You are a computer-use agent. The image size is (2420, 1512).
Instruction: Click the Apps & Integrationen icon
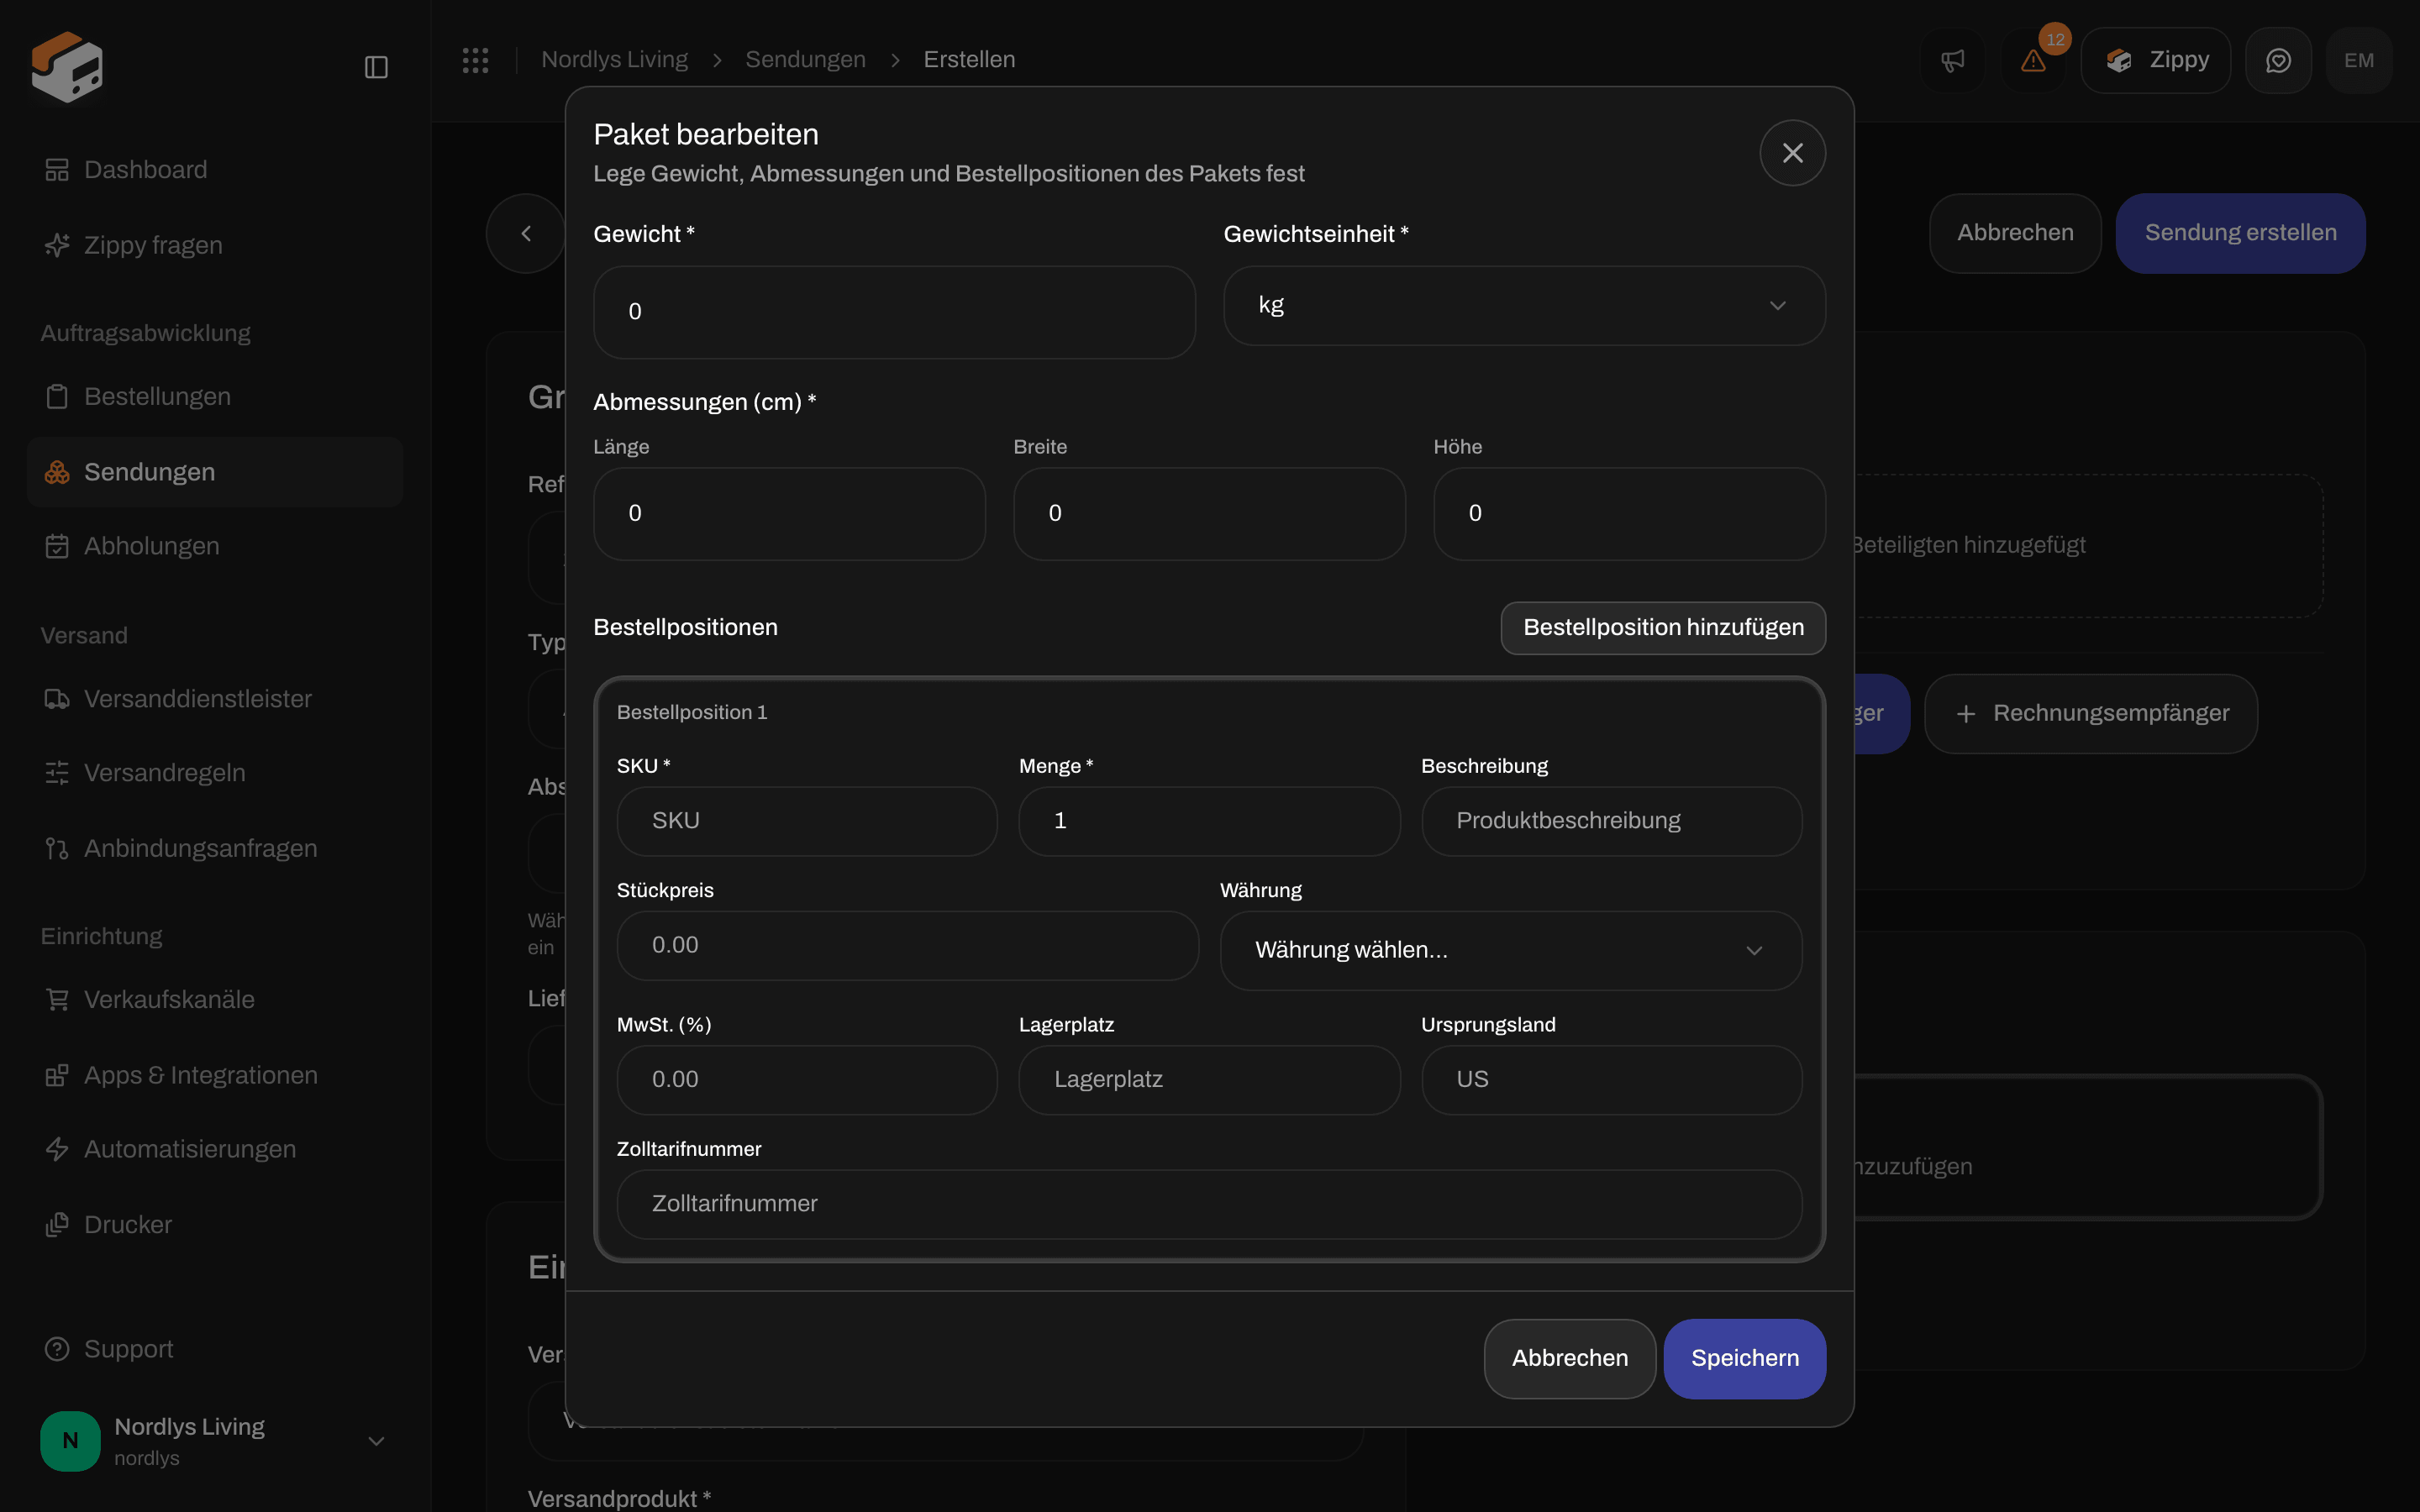(57, 1075)
